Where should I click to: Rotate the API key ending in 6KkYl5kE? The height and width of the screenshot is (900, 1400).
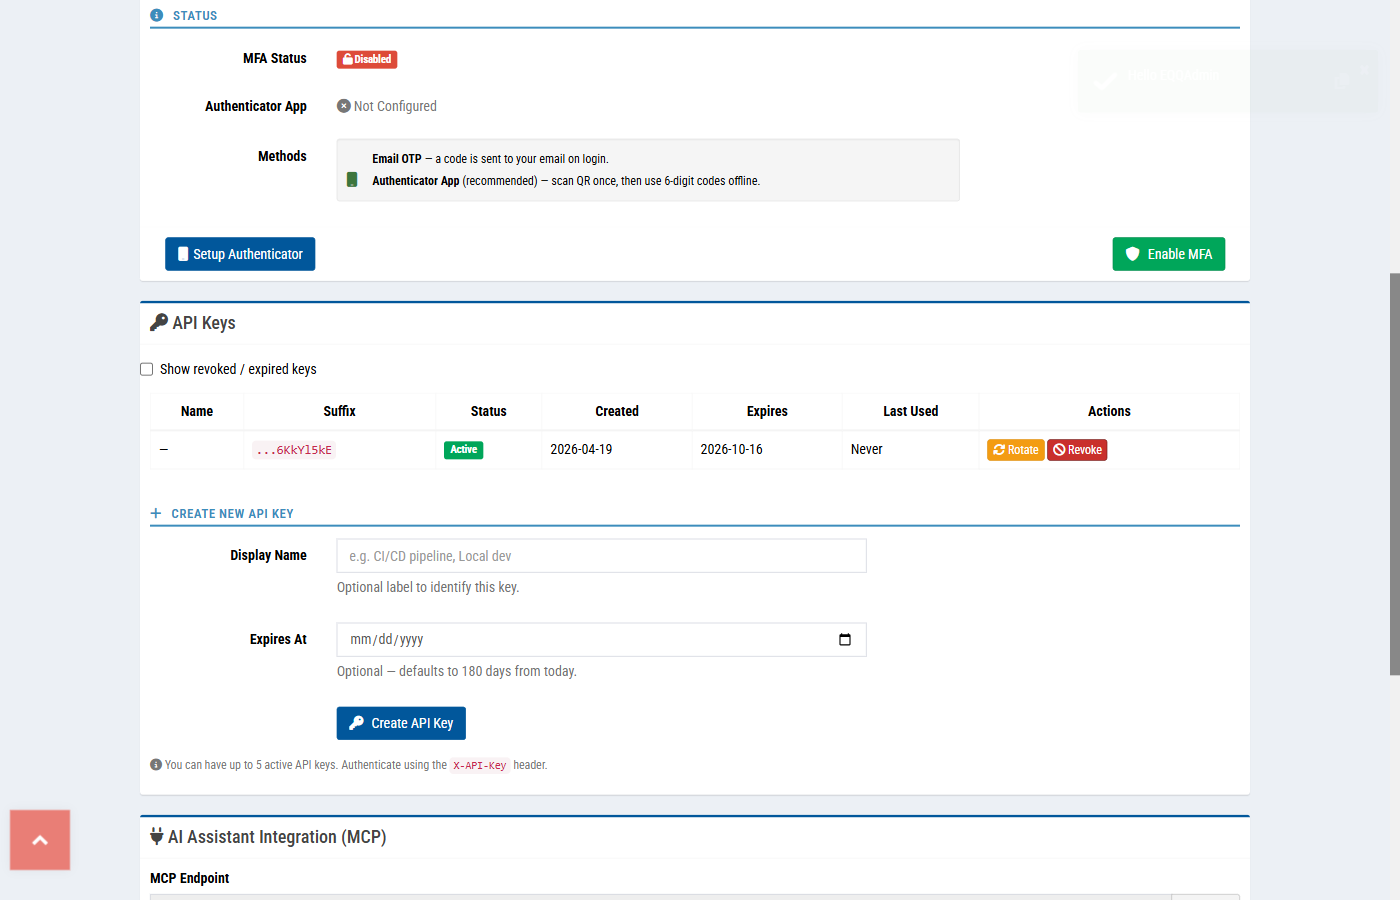click(x=1015, y=450)
